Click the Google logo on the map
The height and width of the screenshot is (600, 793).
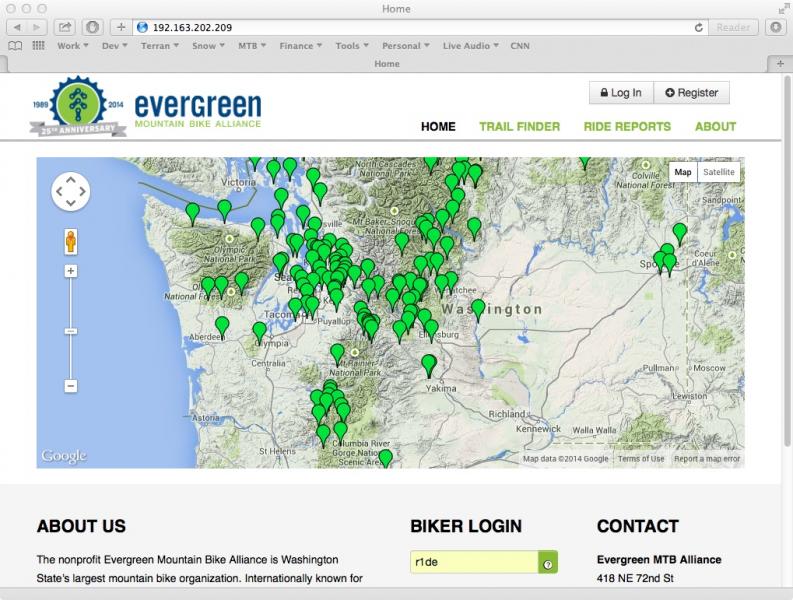click(x=64, y=456)
